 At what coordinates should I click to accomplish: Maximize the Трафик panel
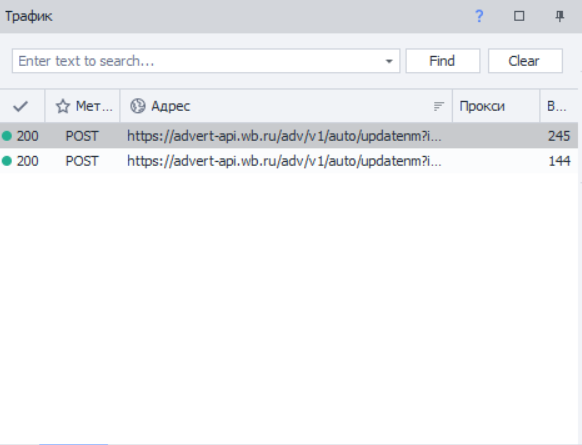click(x=519, y=16)
